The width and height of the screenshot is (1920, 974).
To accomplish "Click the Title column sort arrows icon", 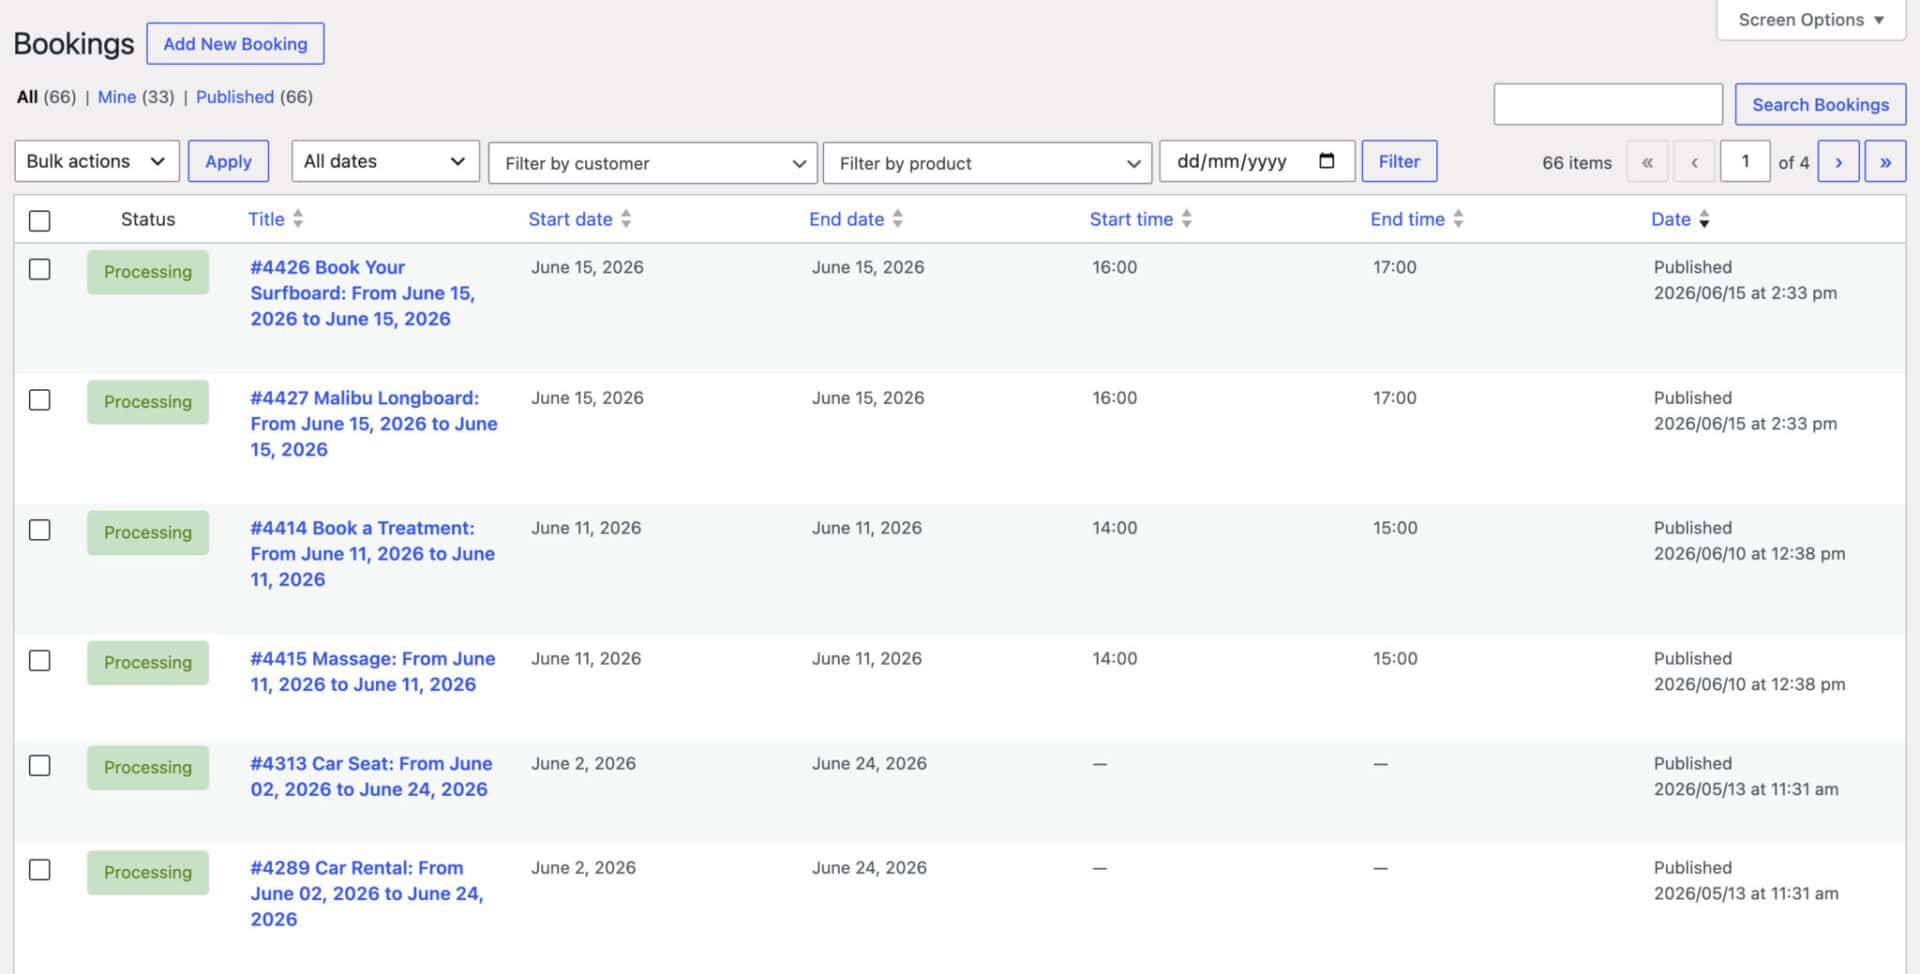I will click(x=298, y=219).
